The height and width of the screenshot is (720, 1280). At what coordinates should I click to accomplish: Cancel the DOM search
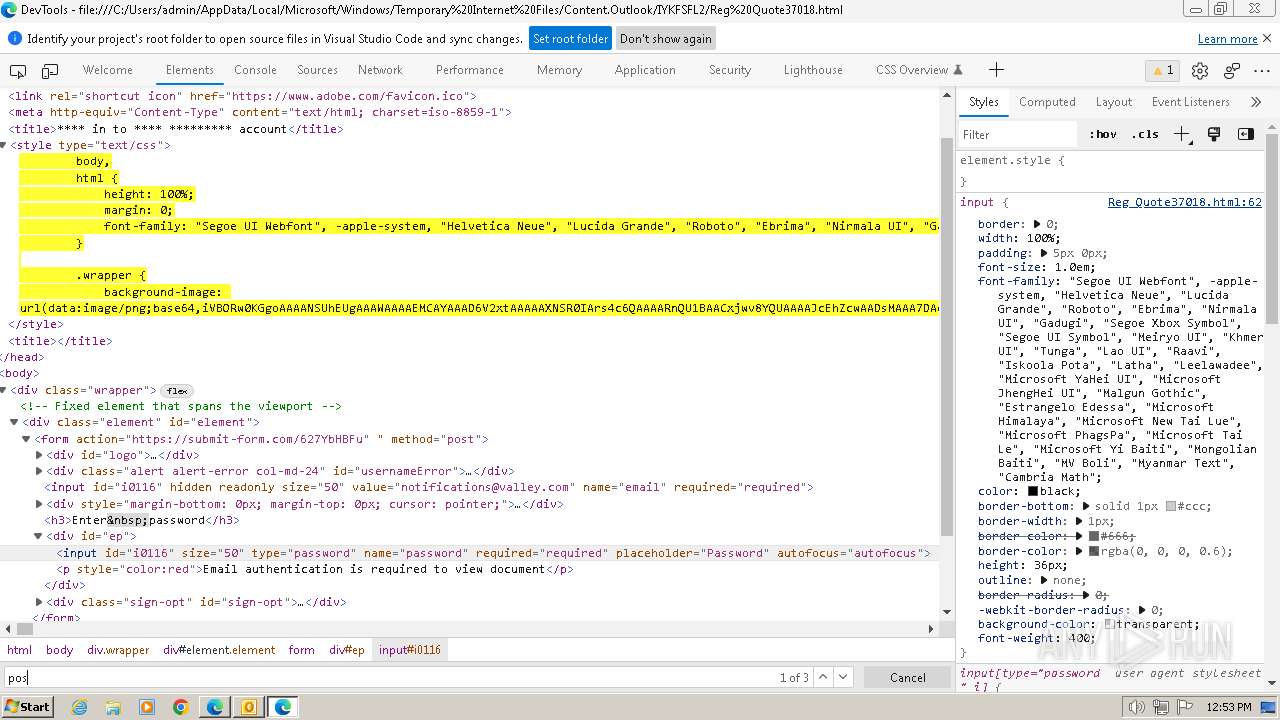(908, 677)
